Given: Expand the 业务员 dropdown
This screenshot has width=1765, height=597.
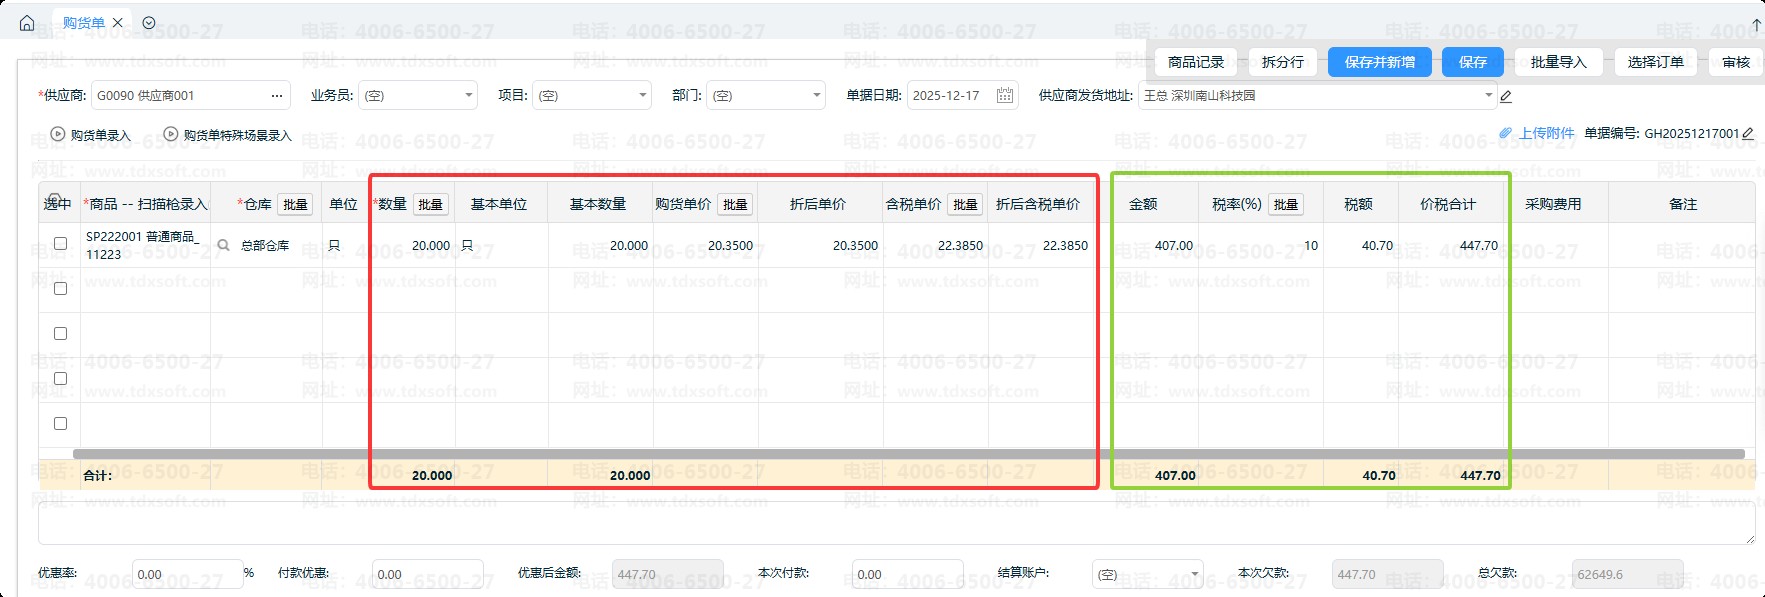Looking at the screenshot, I should point(468,96).
